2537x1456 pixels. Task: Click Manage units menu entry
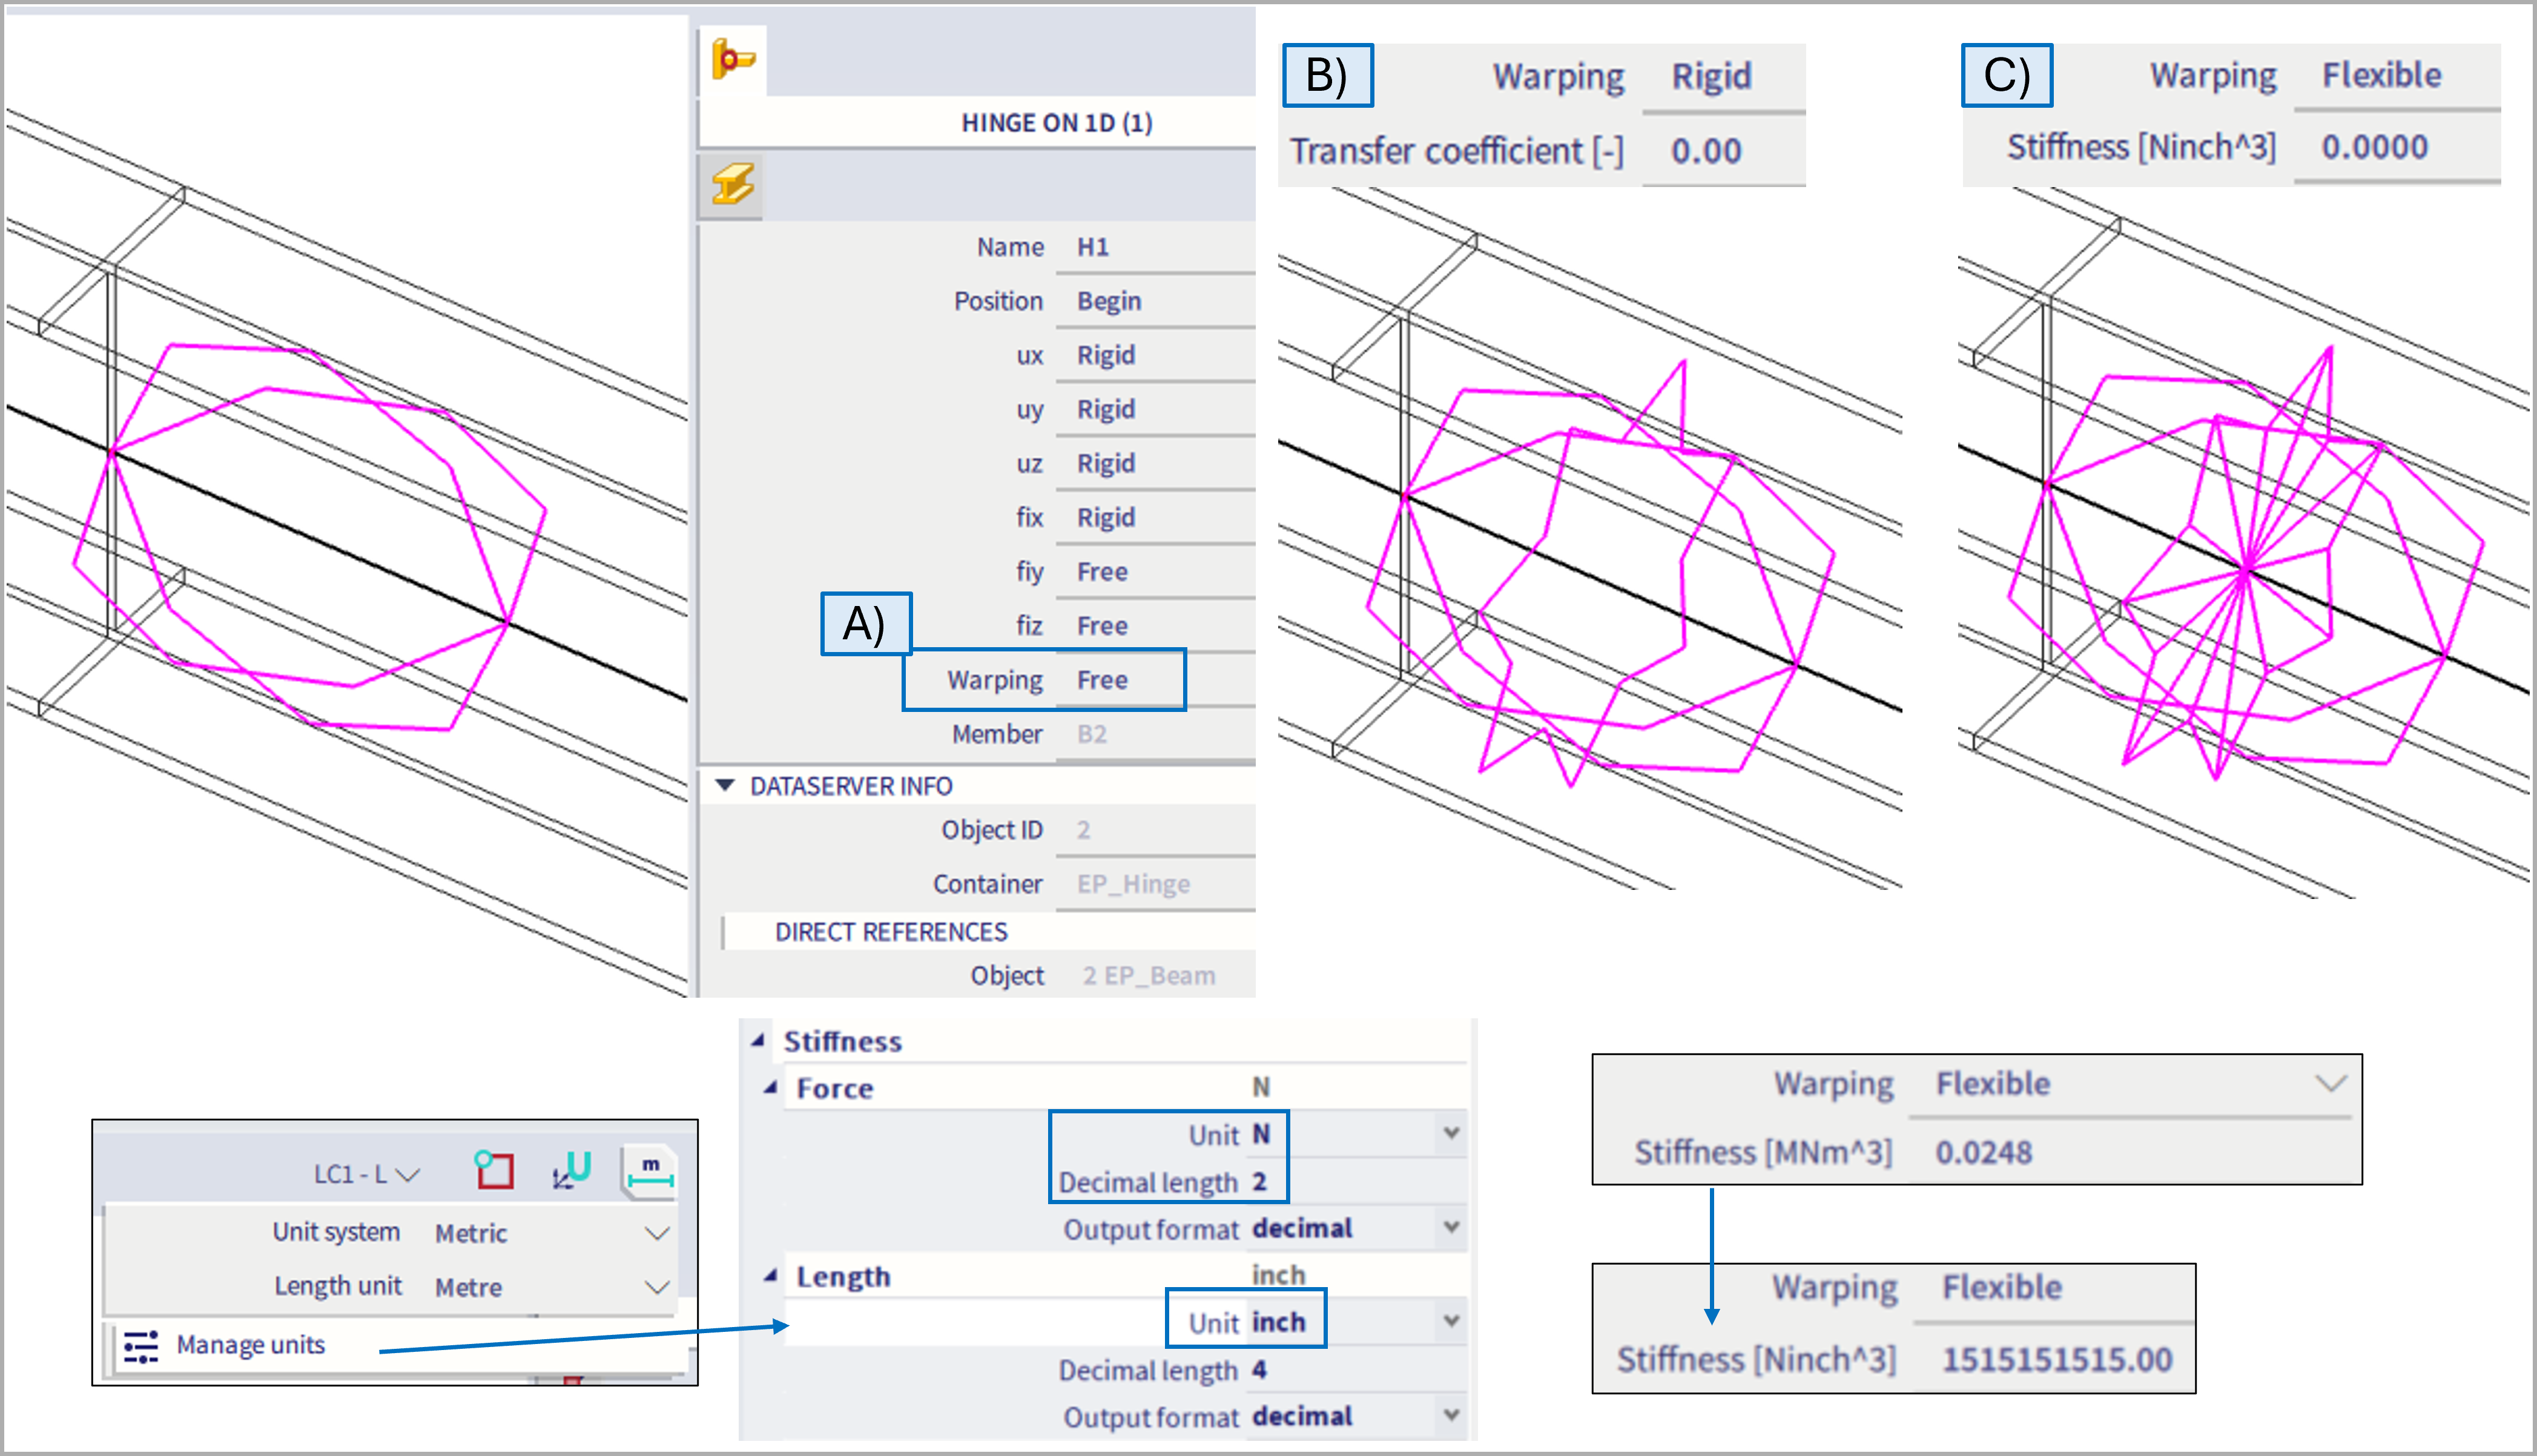(x=250, y=1345)
